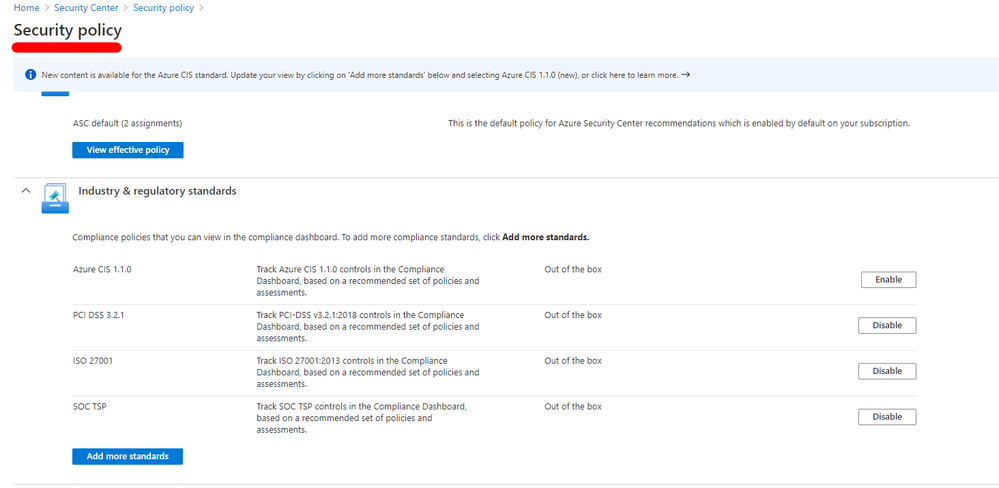Click the default policy description text
This screenshot has height=488, width=999.
(x=679, y=124)
